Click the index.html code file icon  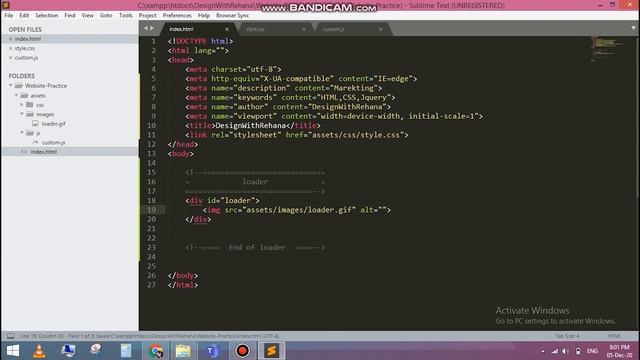[x=24, y=152]
